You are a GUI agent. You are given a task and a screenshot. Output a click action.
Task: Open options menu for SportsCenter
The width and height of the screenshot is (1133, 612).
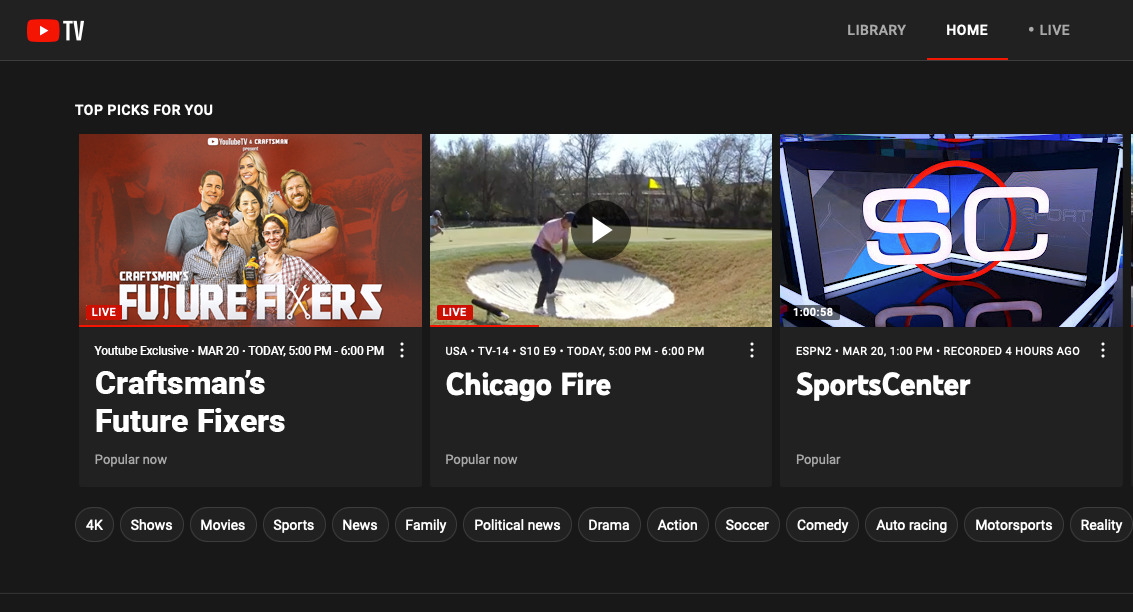[1103, 350]
